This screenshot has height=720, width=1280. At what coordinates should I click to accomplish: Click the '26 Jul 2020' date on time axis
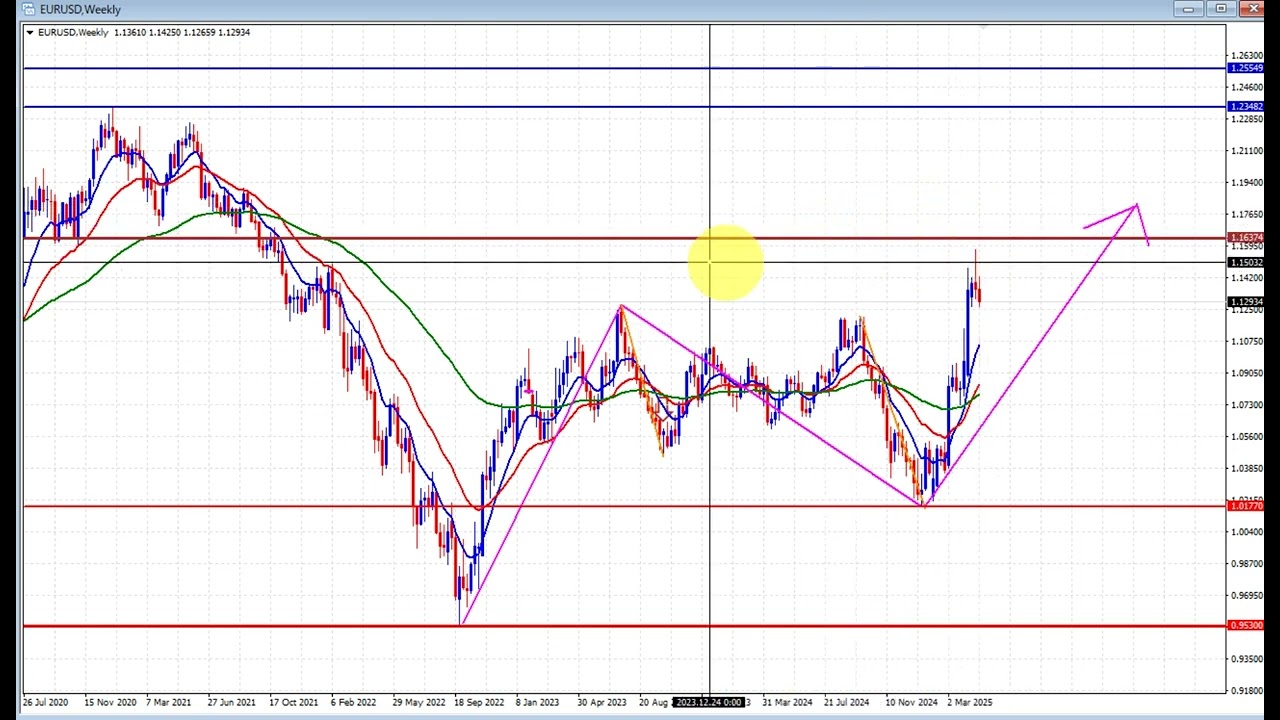click(45, 703)
